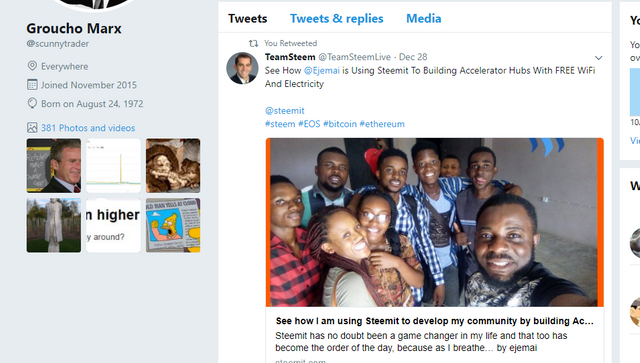This screenshot has height=363, width=640.
Task: Switch to the Tweets tab
Action: click(x=247, y=18)
